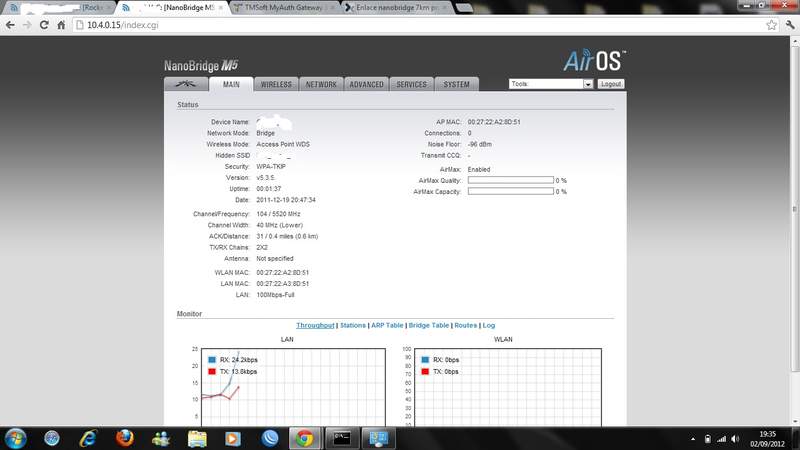Open the Bridge Table link
The width and height of the screenshot is (800, 450).
[429, 326]
